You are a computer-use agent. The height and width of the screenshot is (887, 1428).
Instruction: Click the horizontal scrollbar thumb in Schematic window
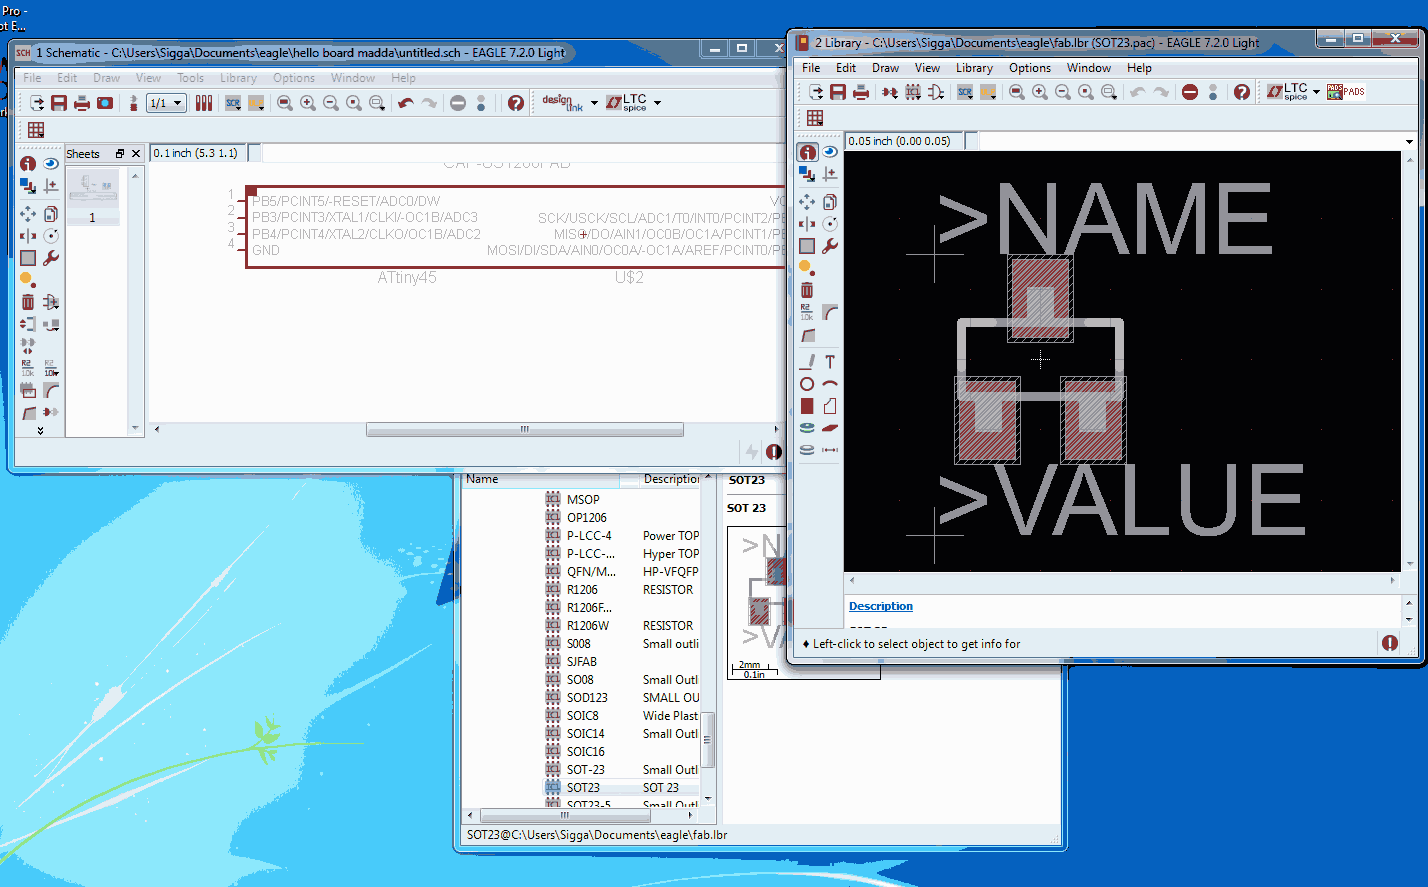(525, 429)
